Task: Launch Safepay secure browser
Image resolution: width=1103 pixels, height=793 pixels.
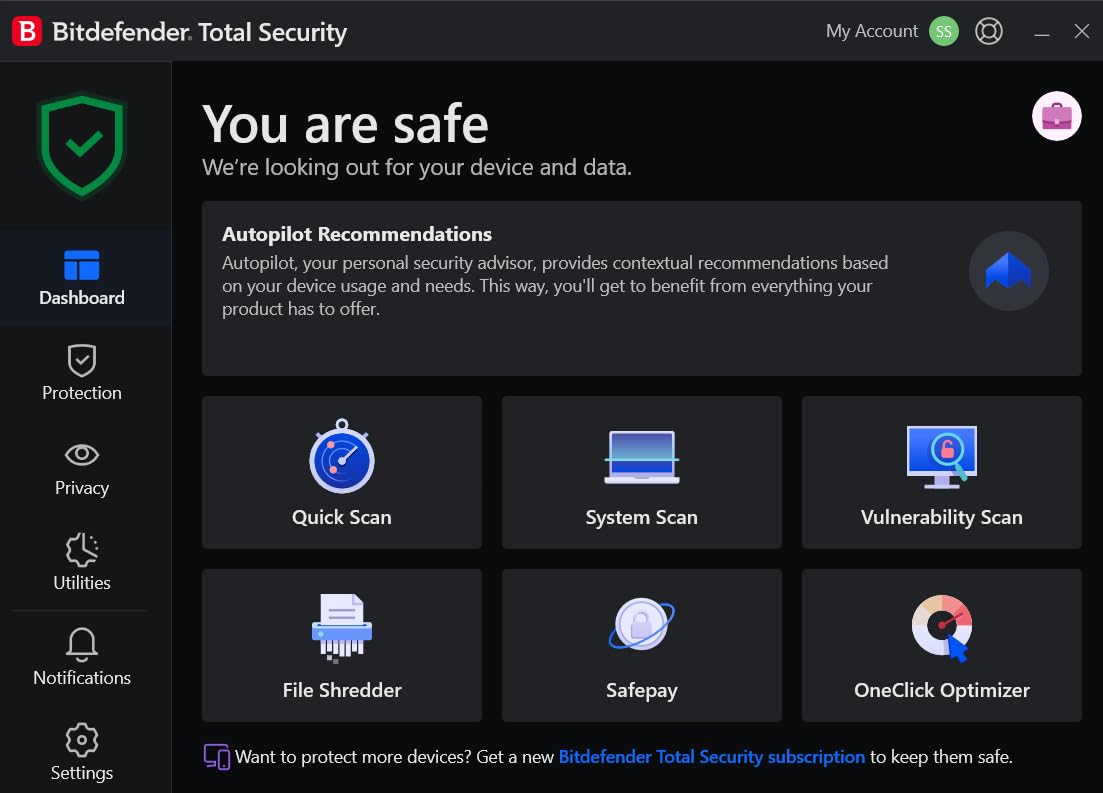Action: click(641, 645)
